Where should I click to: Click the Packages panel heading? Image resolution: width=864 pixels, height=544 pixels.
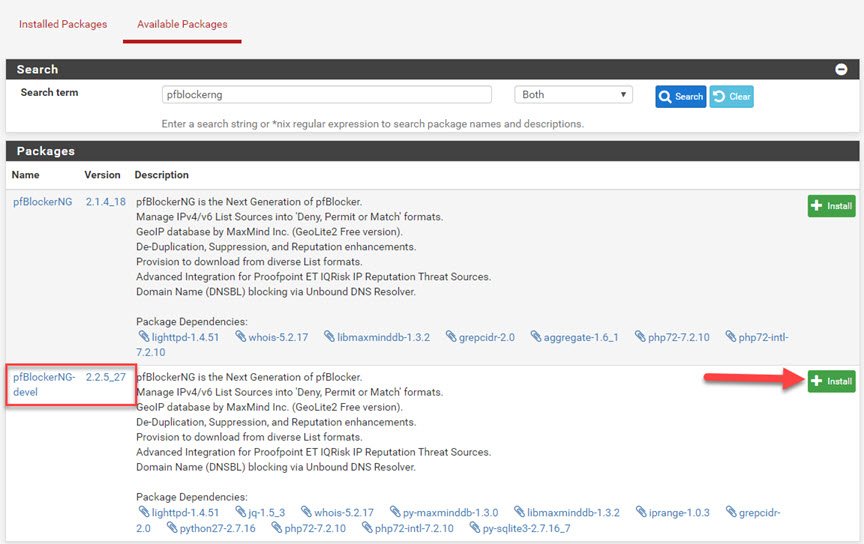click(45, 151)
